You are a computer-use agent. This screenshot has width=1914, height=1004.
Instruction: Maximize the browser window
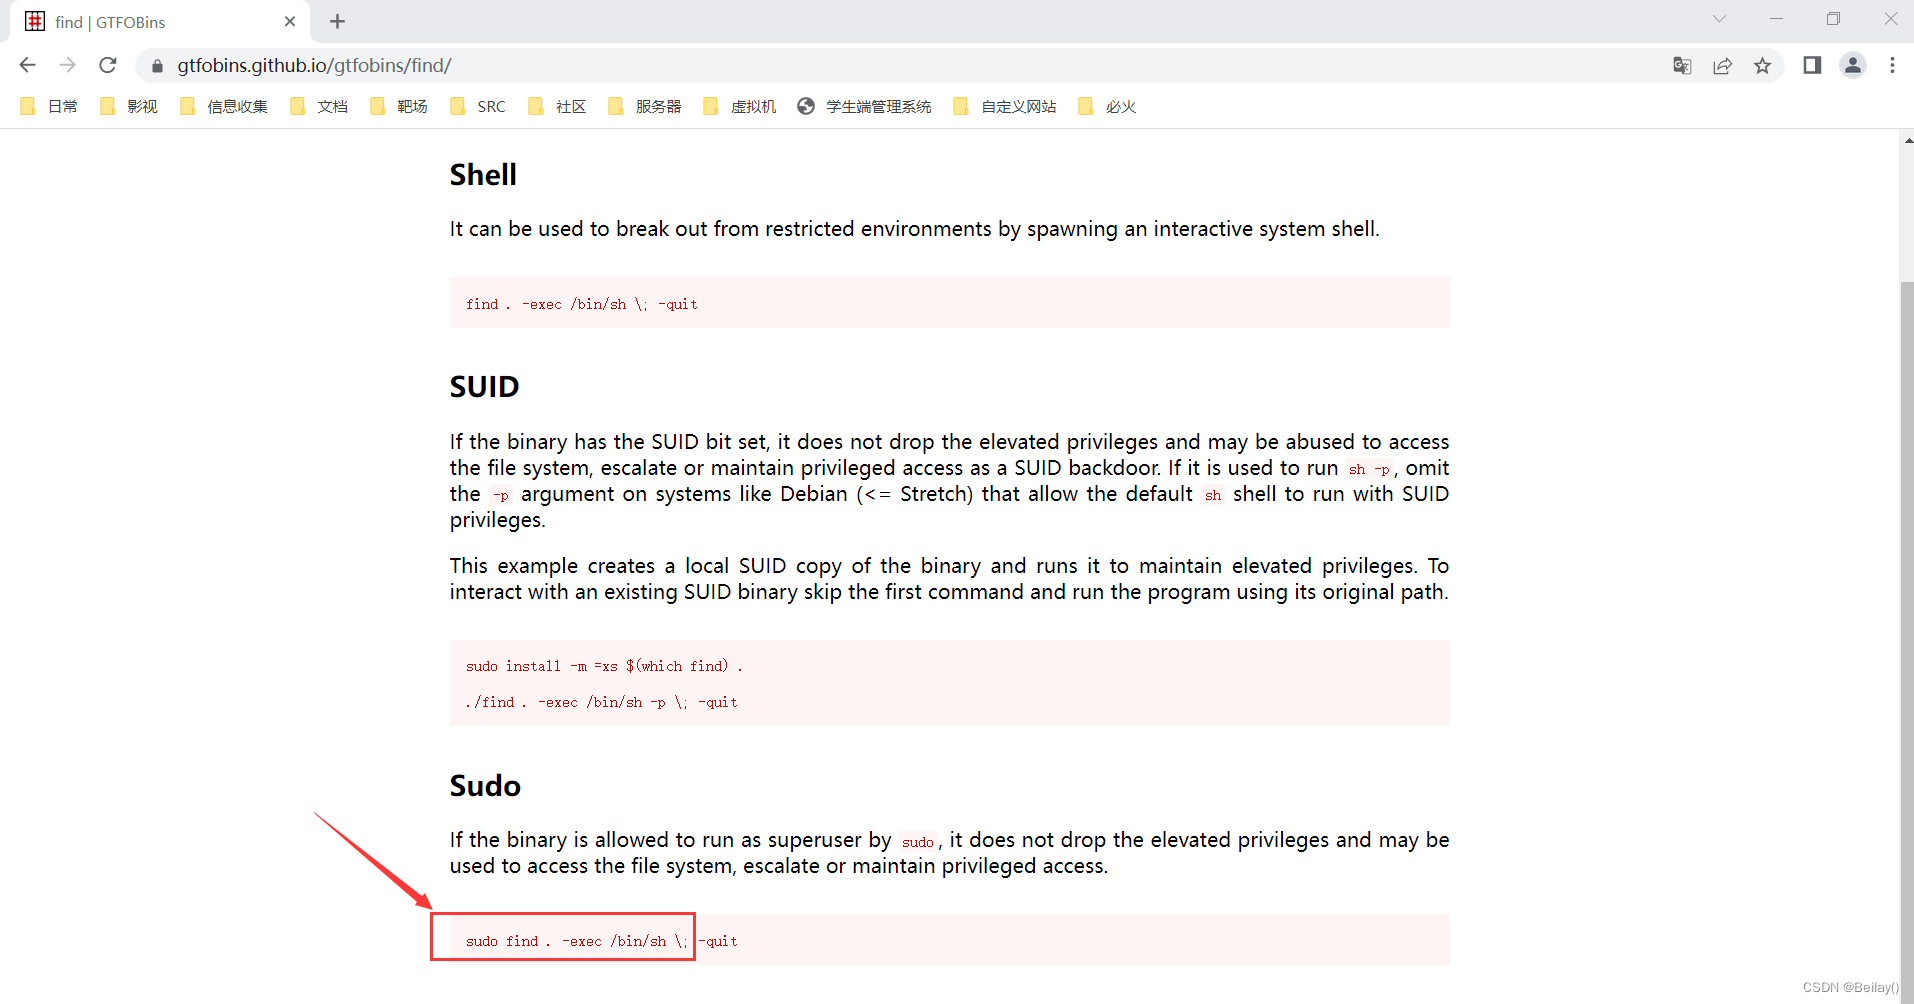coord(1833,18)
